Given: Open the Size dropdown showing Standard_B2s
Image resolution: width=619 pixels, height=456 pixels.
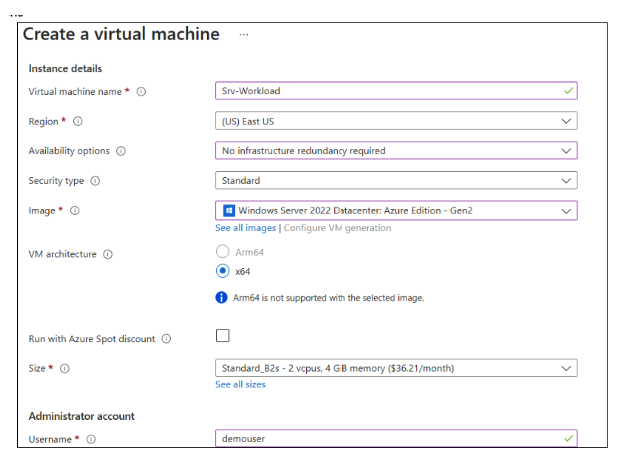Looking at the screenshot, I should [x=396, y=368].
